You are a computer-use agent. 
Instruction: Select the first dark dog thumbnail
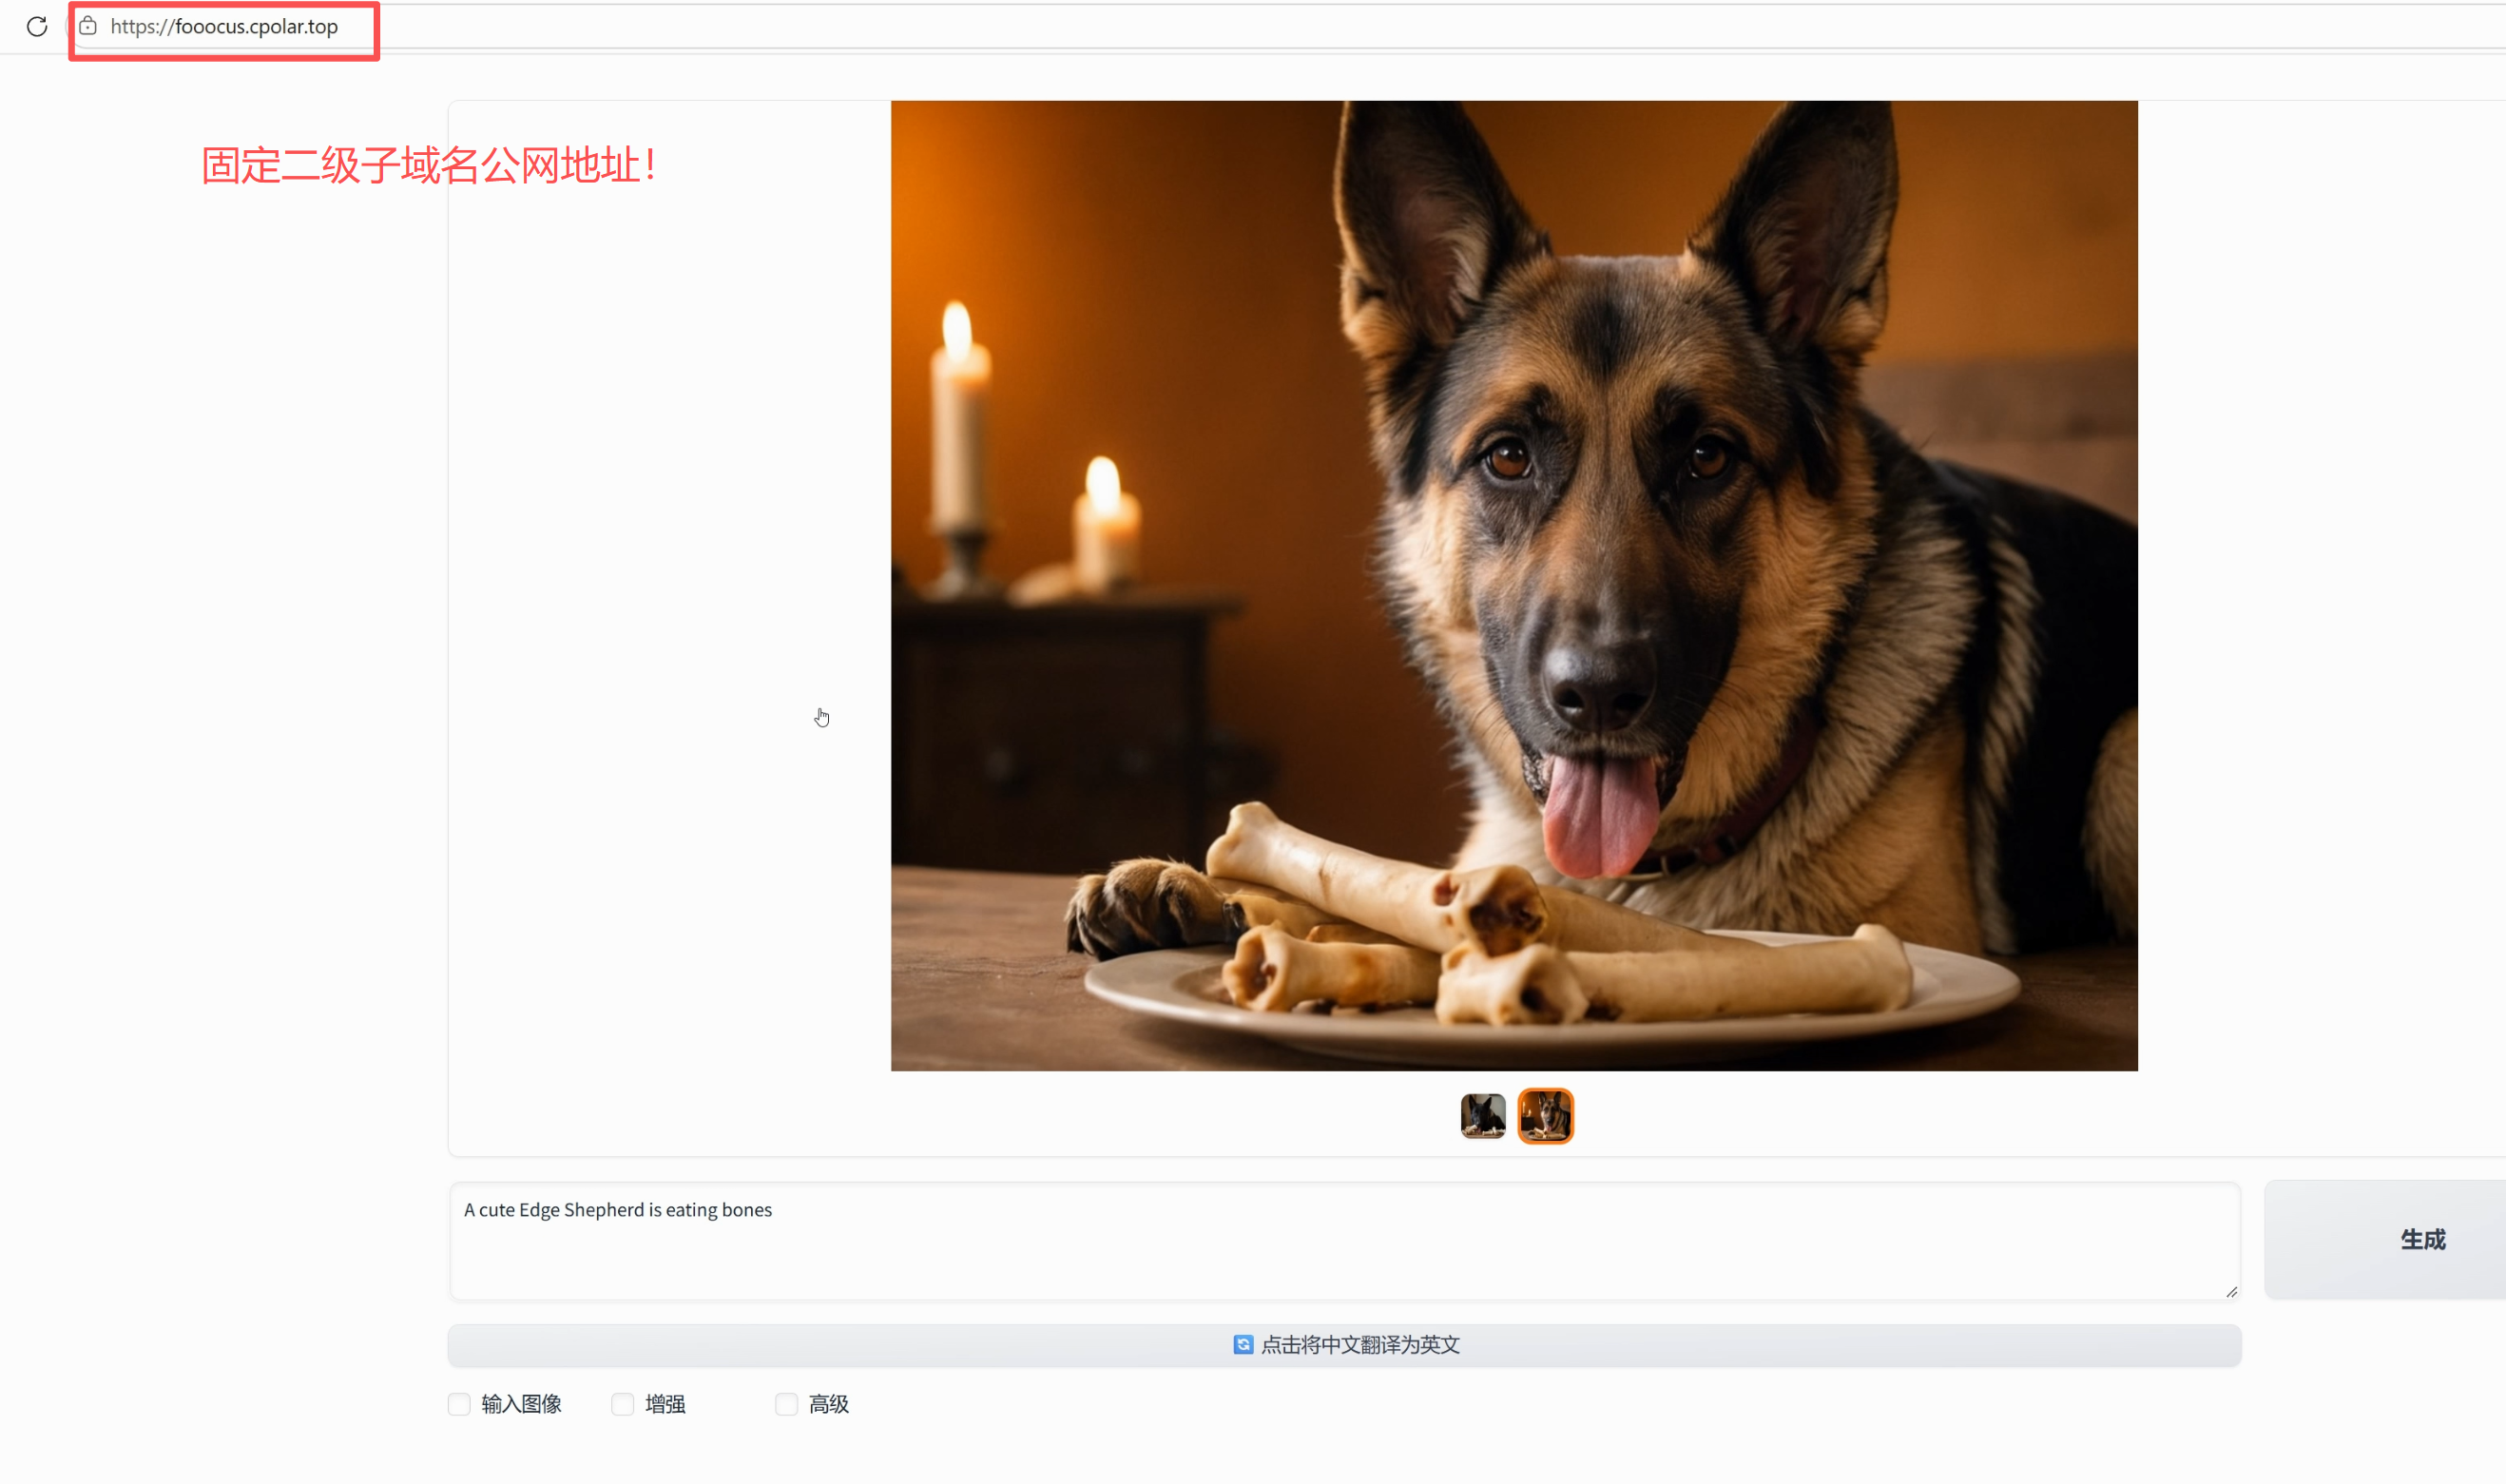[1483, 1116]
